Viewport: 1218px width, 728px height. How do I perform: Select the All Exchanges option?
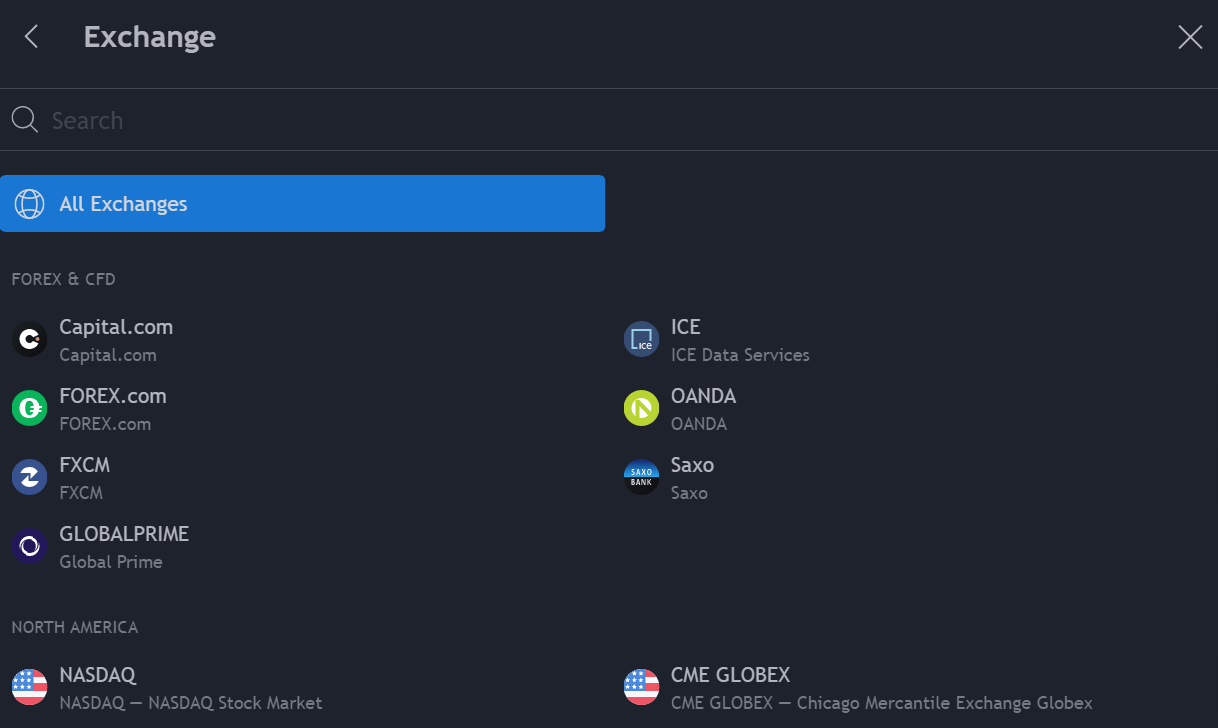point(302,204)
